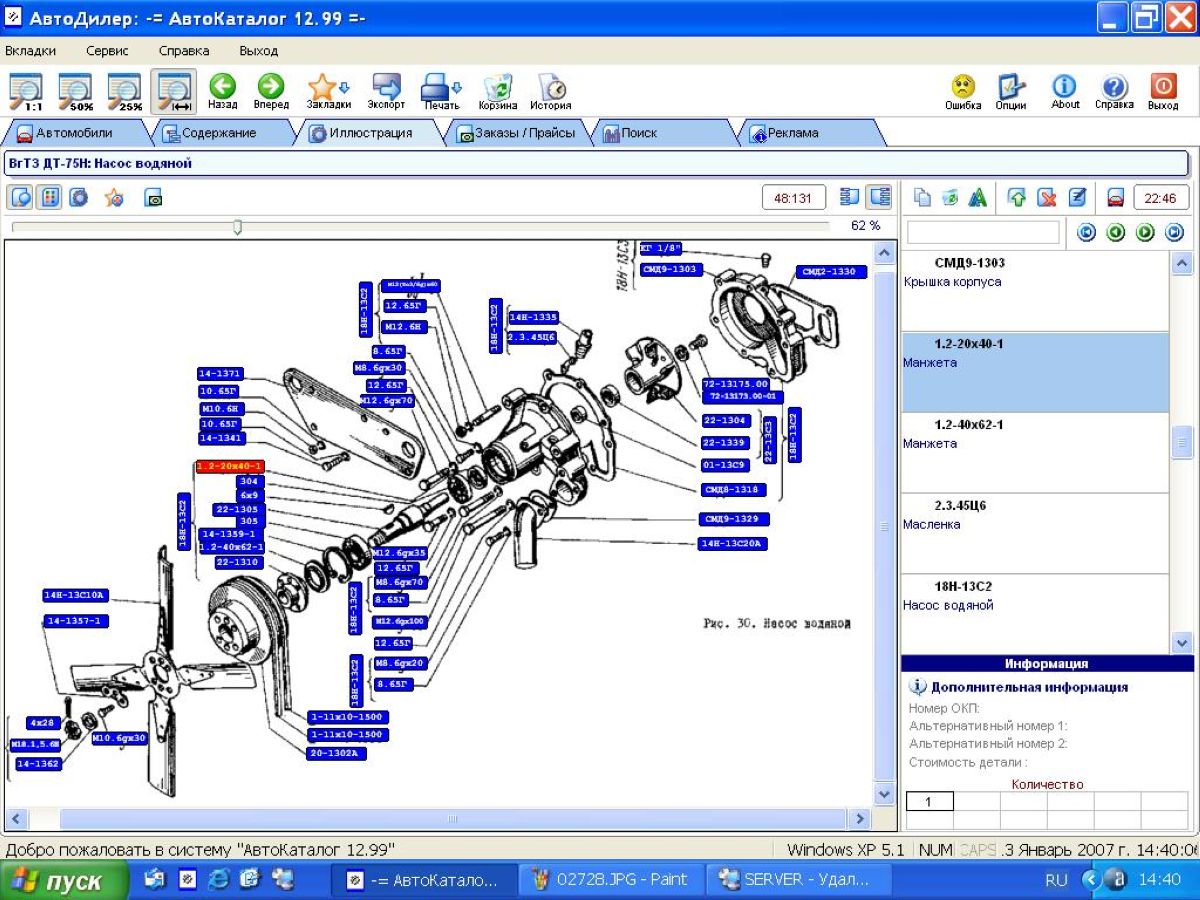The image size is (1200, 900).
Task: Toggle fit-to-width zoom mode
Action: 174,92
